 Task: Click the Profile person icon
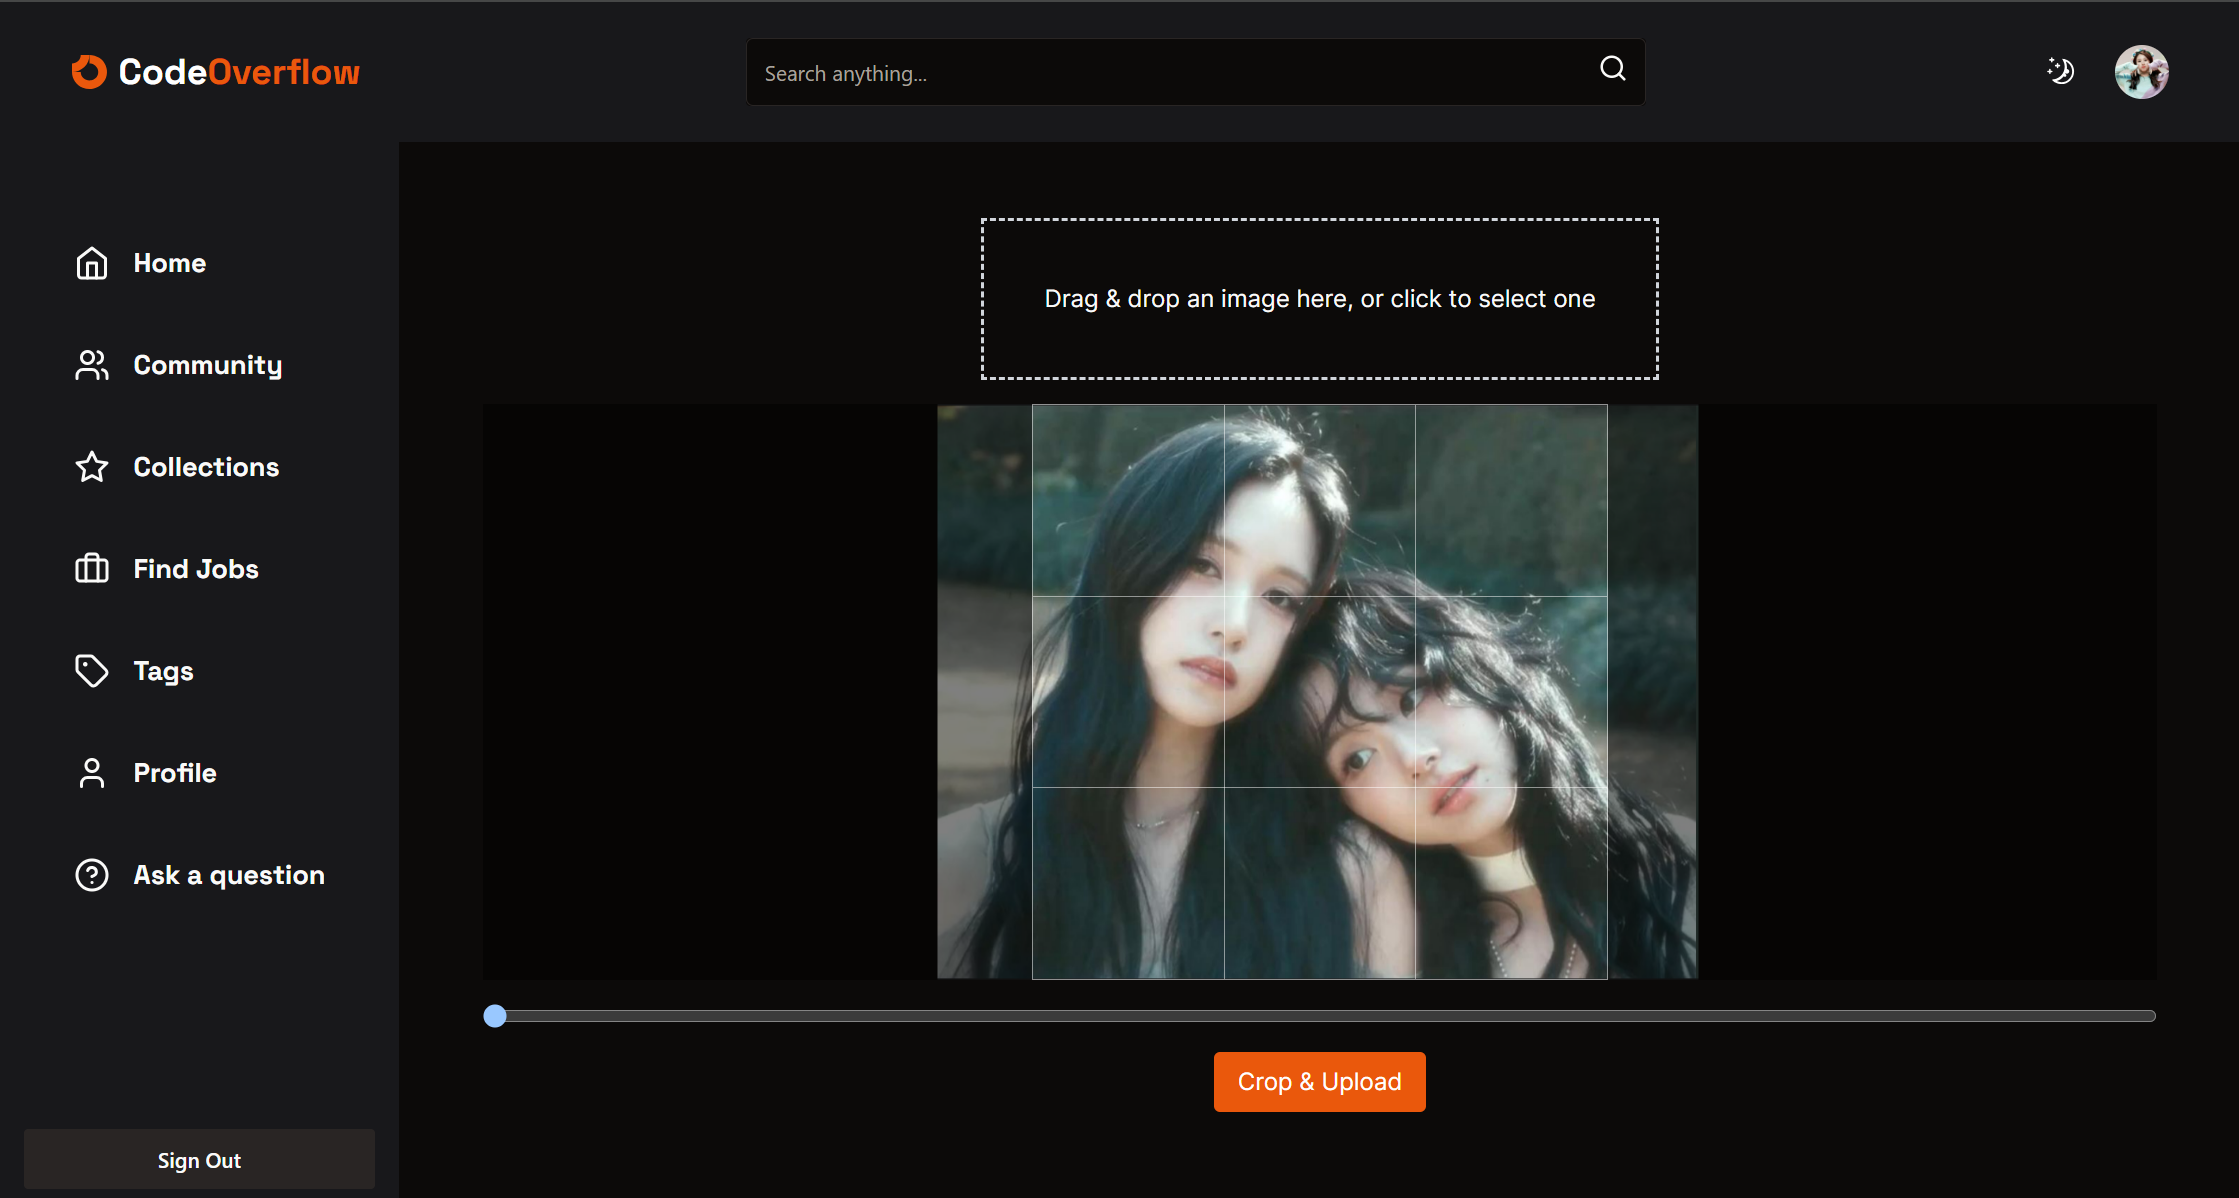pyautogui.click(x=92, y=773)
